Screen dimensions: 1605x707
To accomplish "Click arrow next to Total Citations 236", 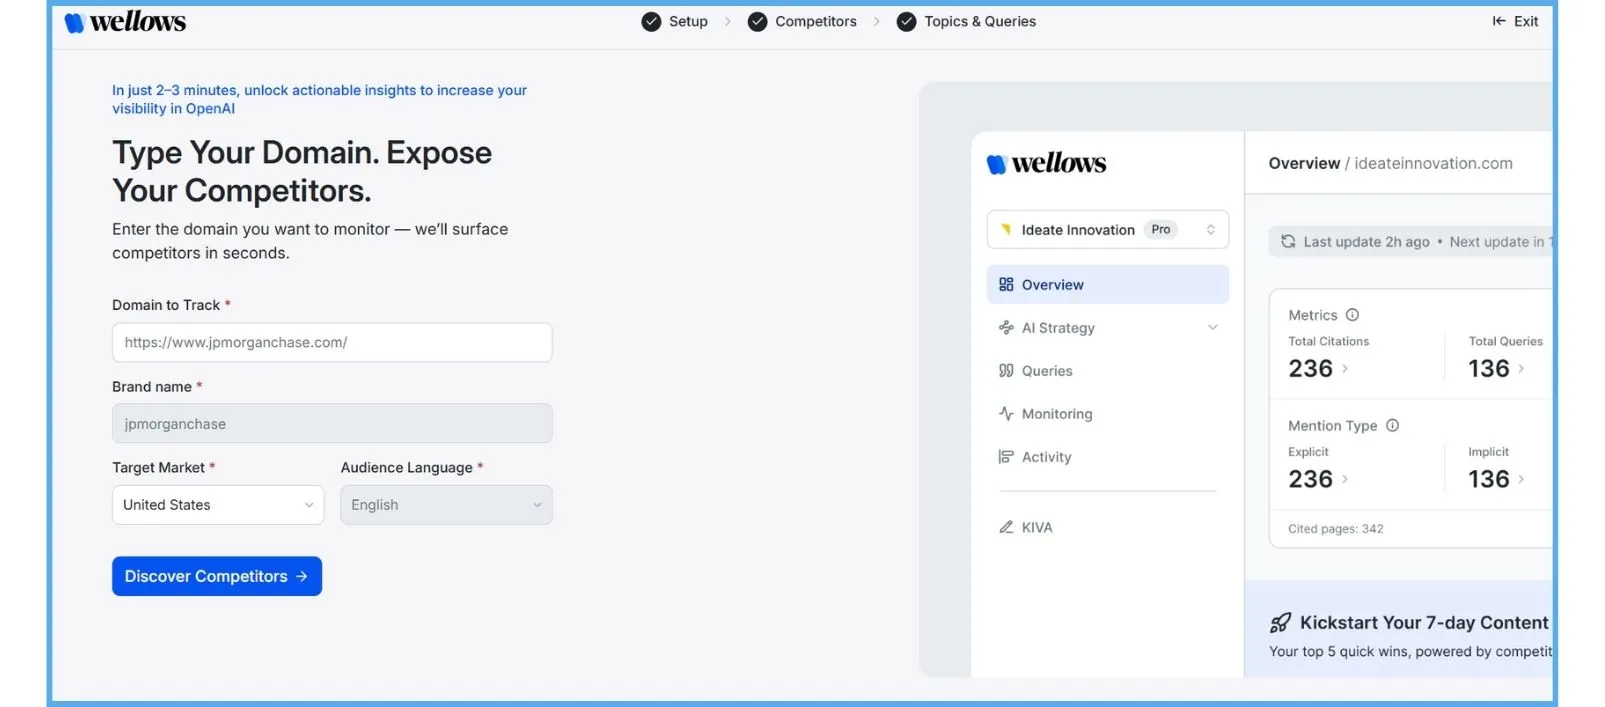I will 1345,368.
